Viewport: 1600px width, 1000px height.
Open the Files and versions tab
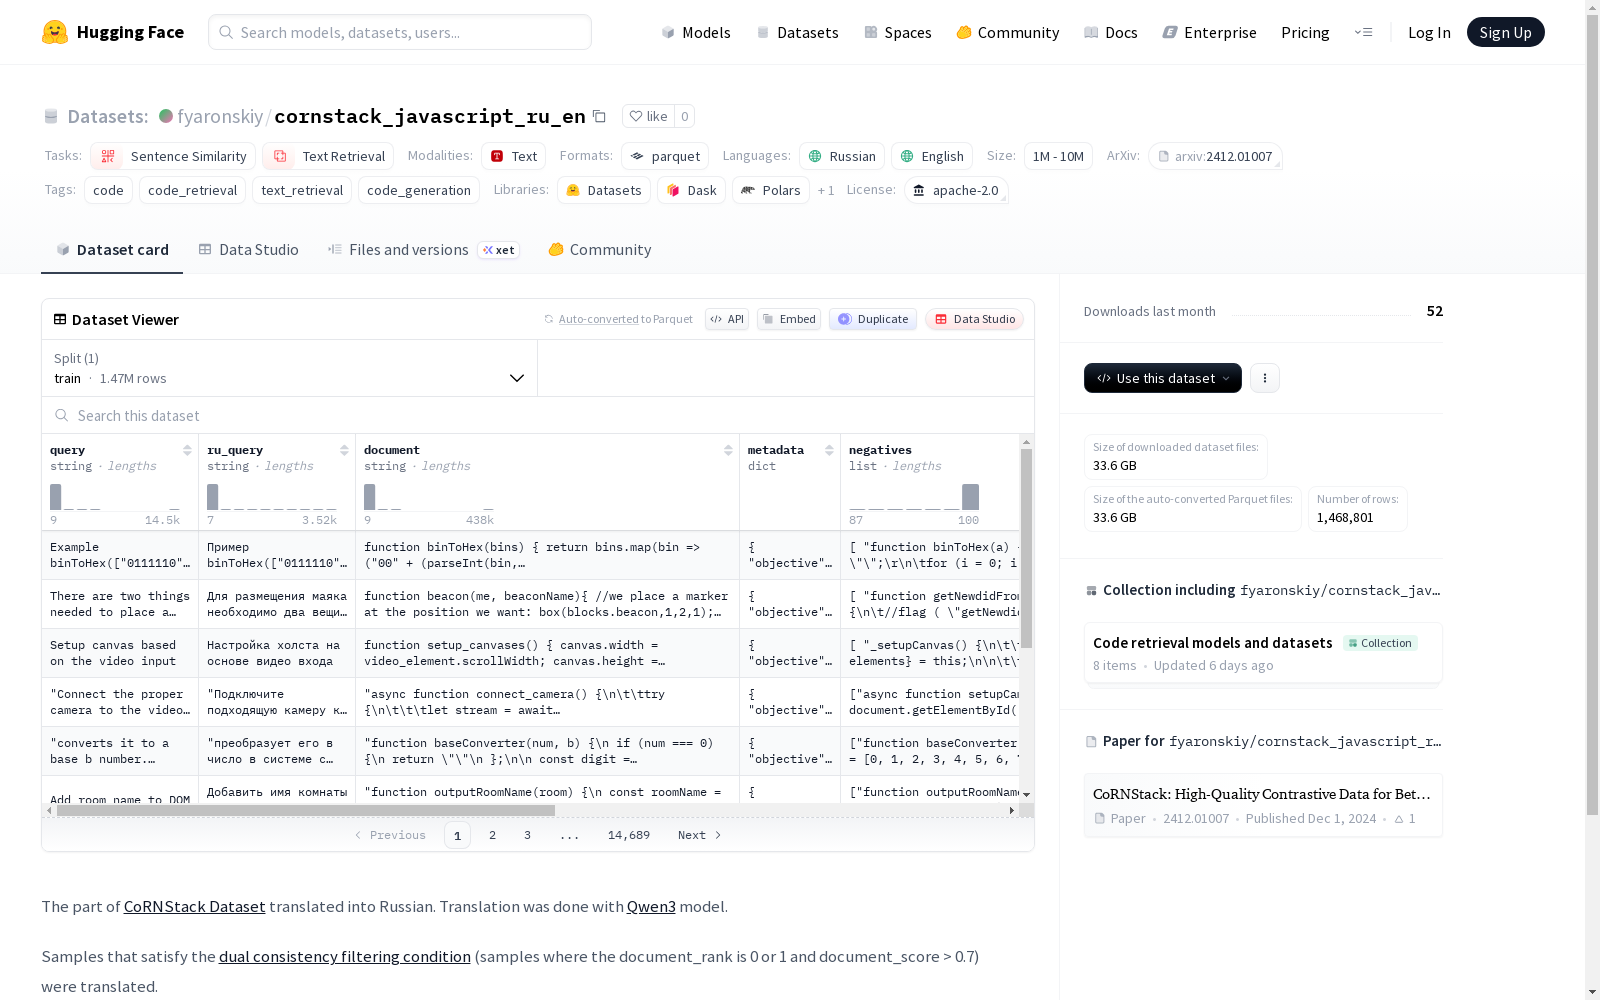coord(423,249)
